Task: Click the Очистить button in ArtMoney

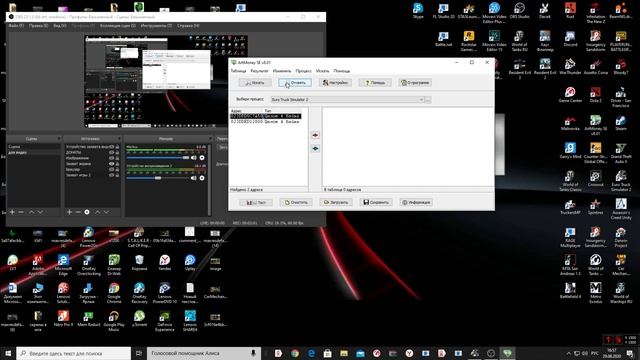Action: [296, 202]
